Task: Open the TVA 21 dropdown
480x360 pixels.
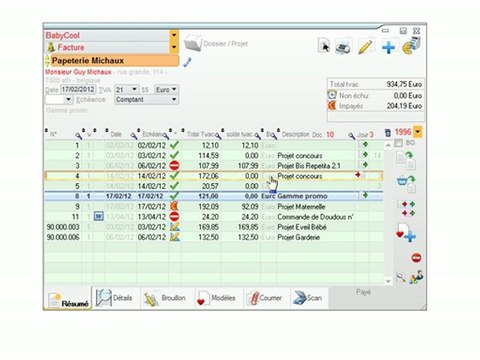Action: 134,89
